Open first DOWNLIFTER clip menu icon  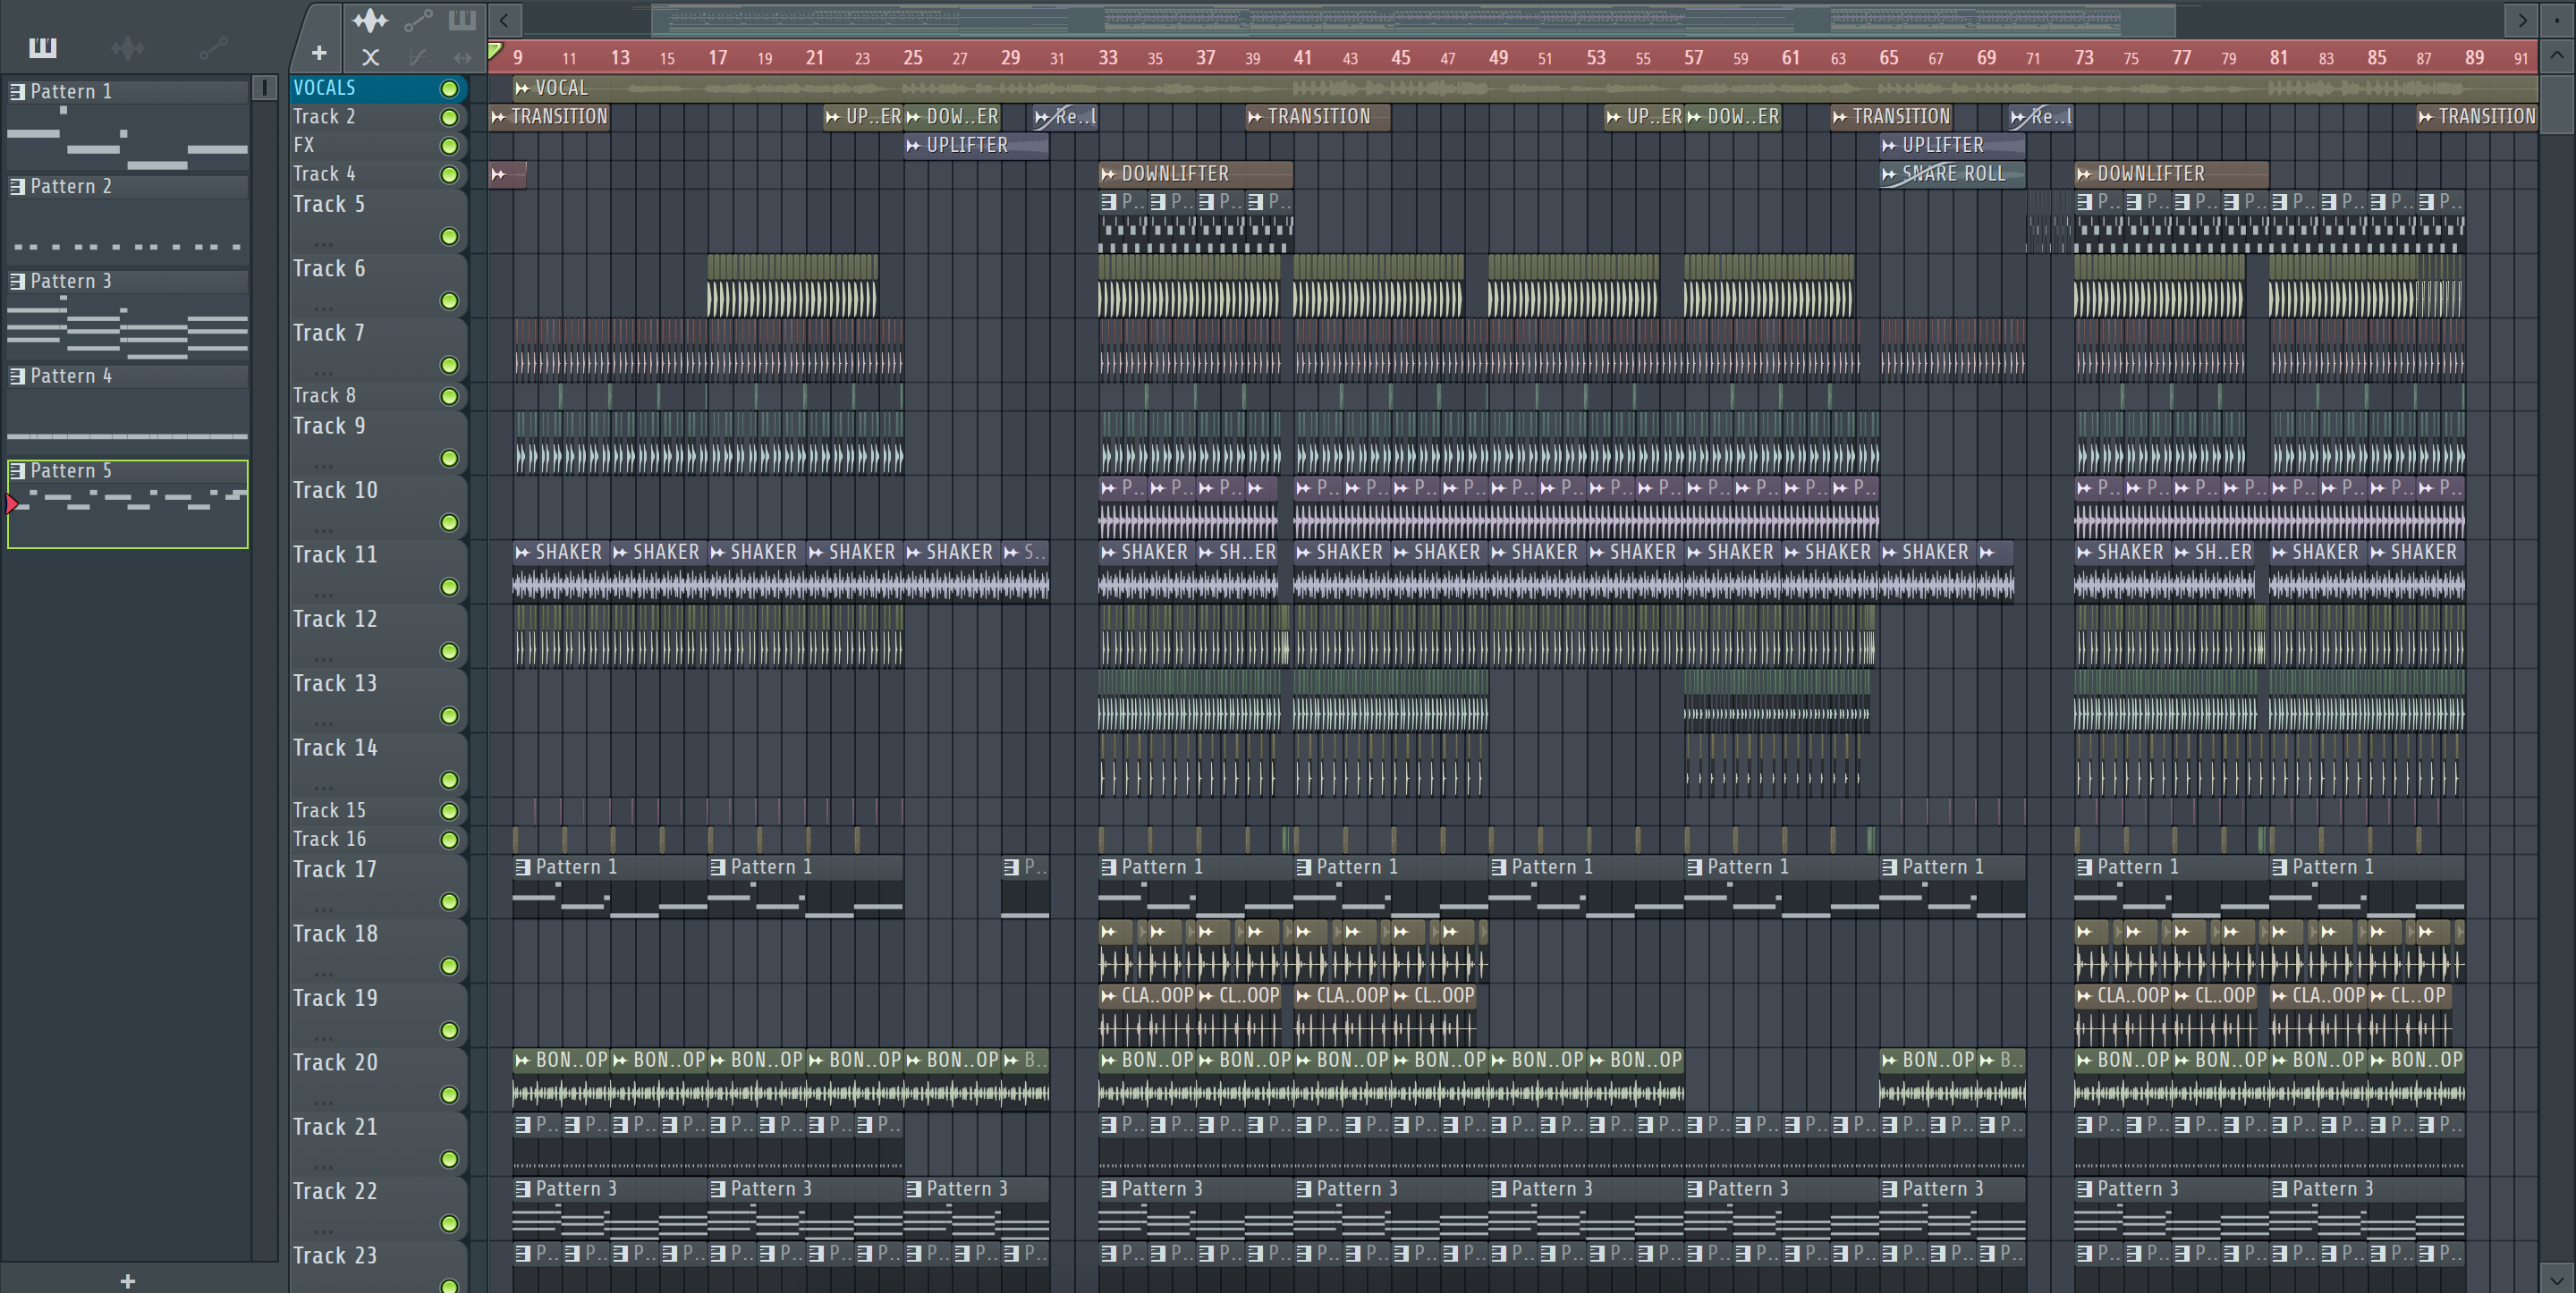tap(1108, 174)
